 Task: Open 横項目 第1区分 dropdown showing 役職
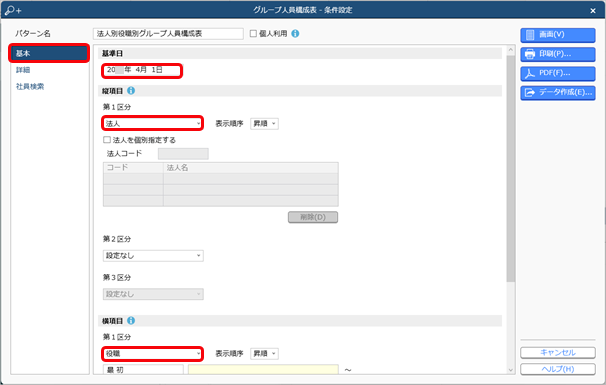click(153, 353)
